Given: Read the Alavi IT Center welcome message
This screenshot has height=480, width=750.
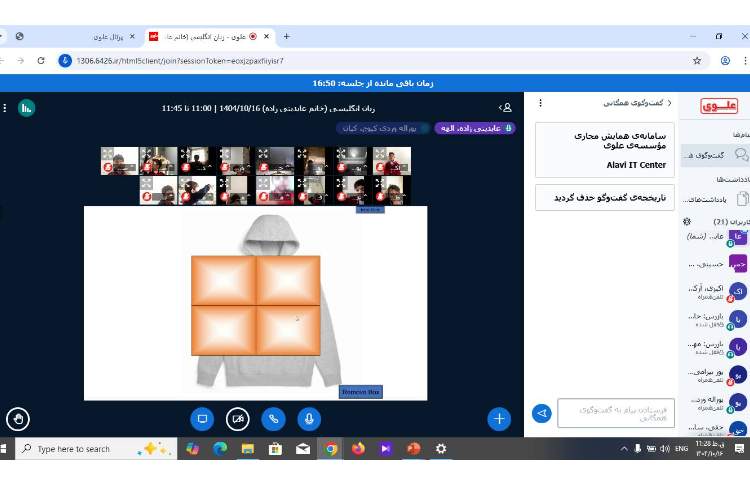Looking at the screenshot, I should tap(605, 150).
